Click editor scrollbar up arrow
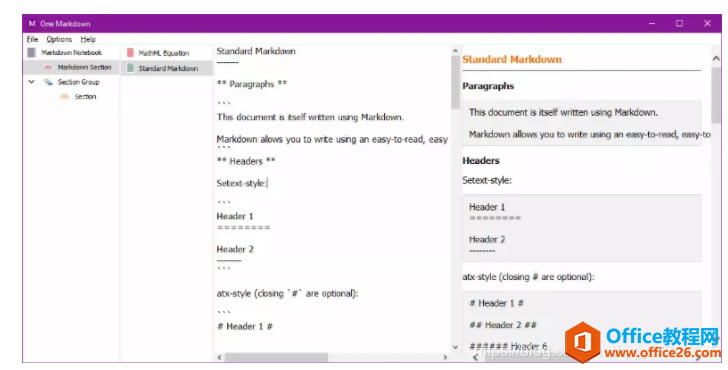728x370 pixels. tap(455, 51)
